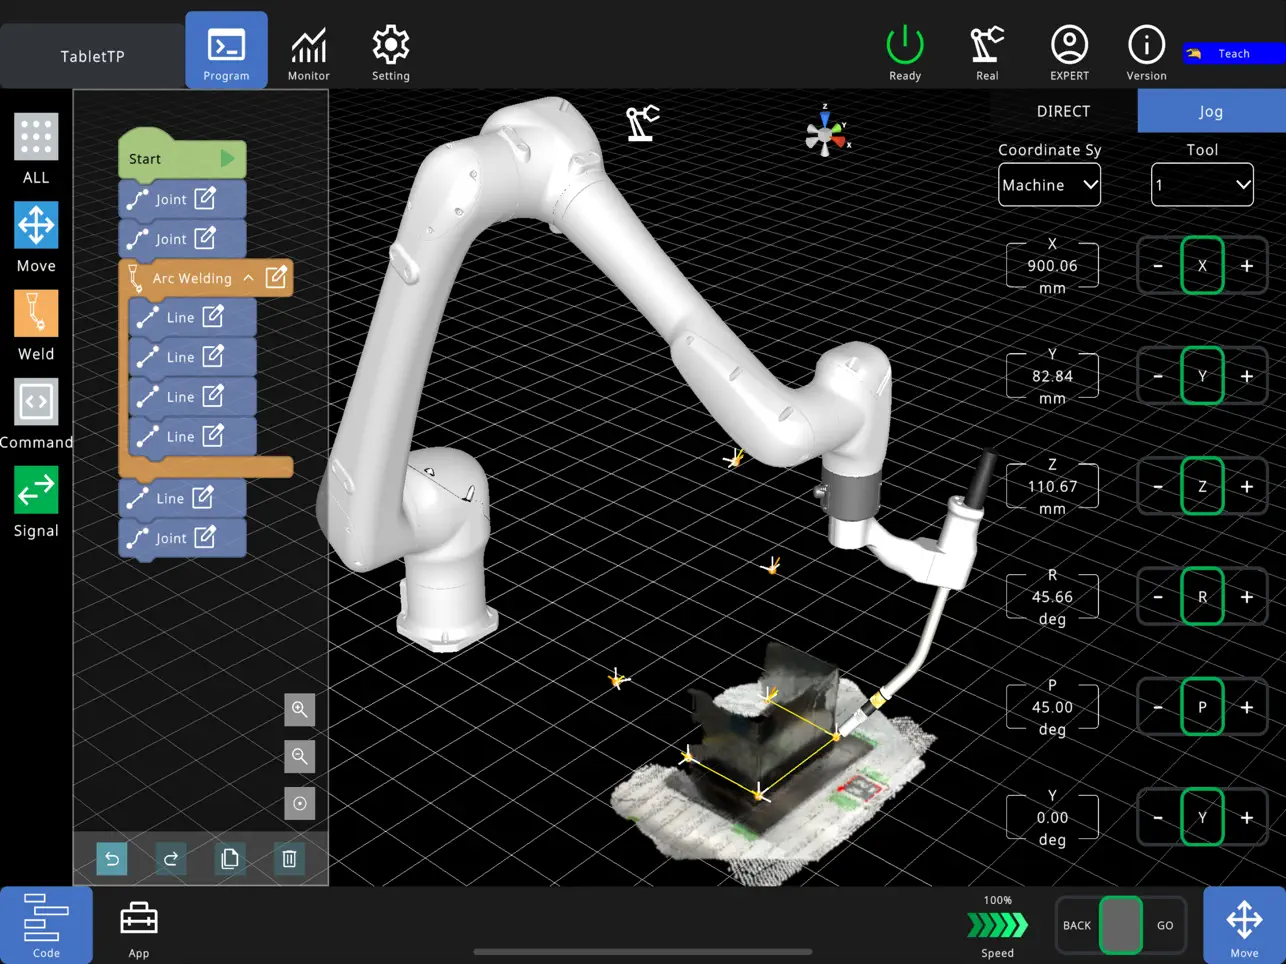The image size is (1286, 964).
Task: Edit first Line block inside Arc Welding
Action: click(x=213, y=317)
